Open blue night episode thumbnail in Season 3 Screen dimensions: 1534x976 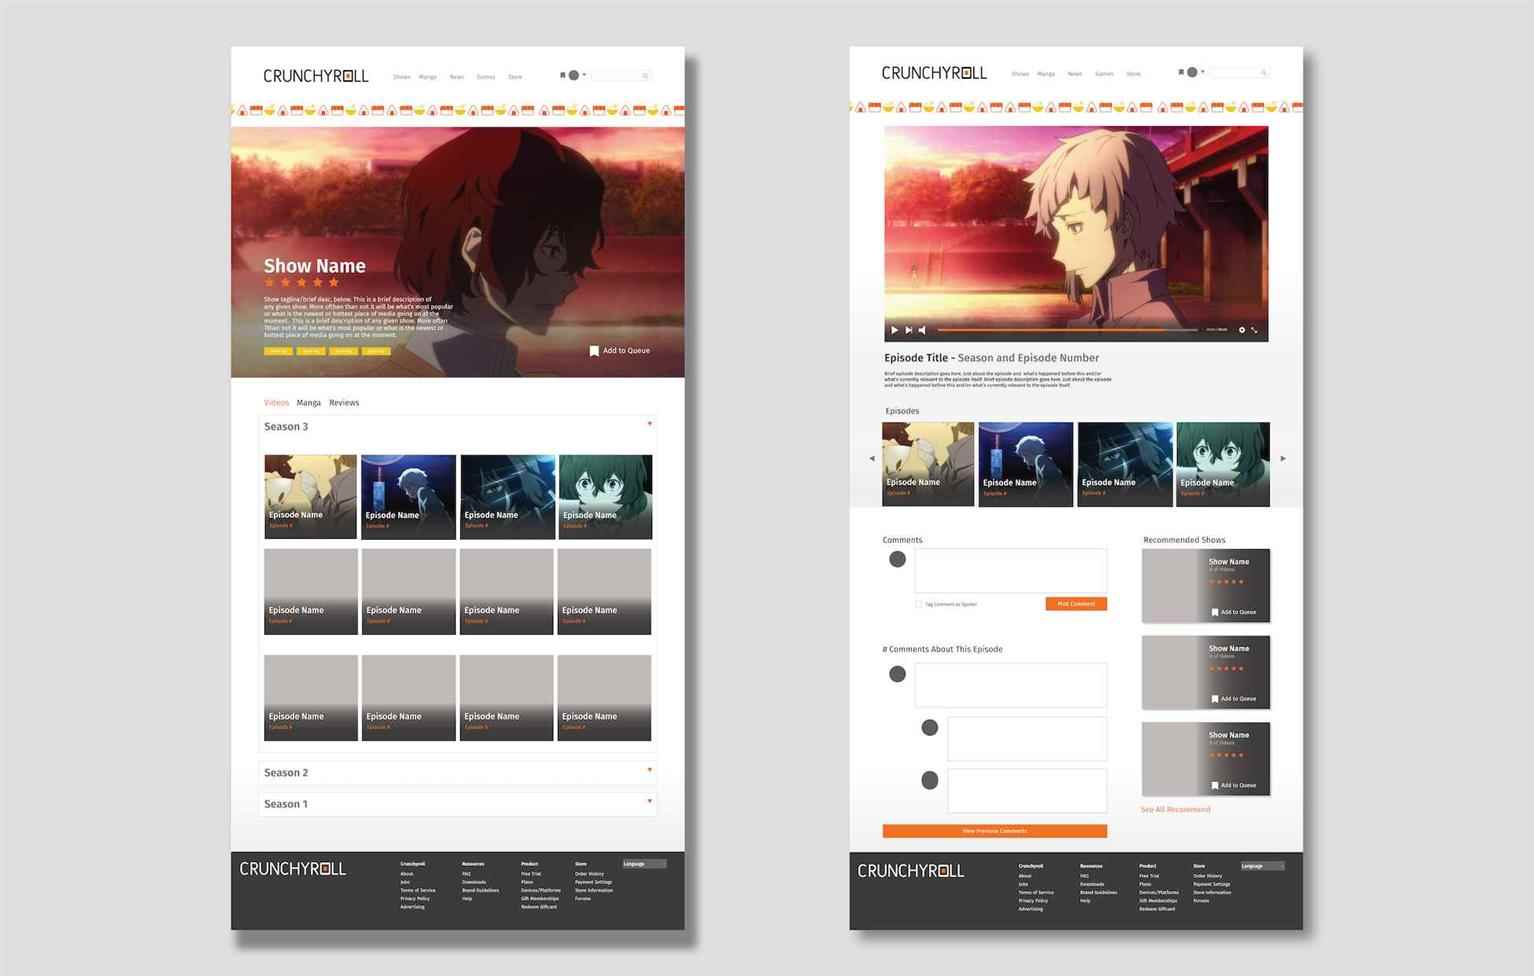pyautogui.click(x=409, y=497)
